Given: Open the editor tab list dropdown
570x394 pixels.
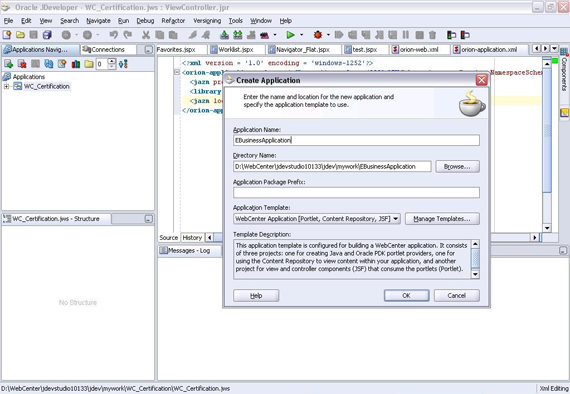Looking at the screenshot, I should click(x=554, y=49).
